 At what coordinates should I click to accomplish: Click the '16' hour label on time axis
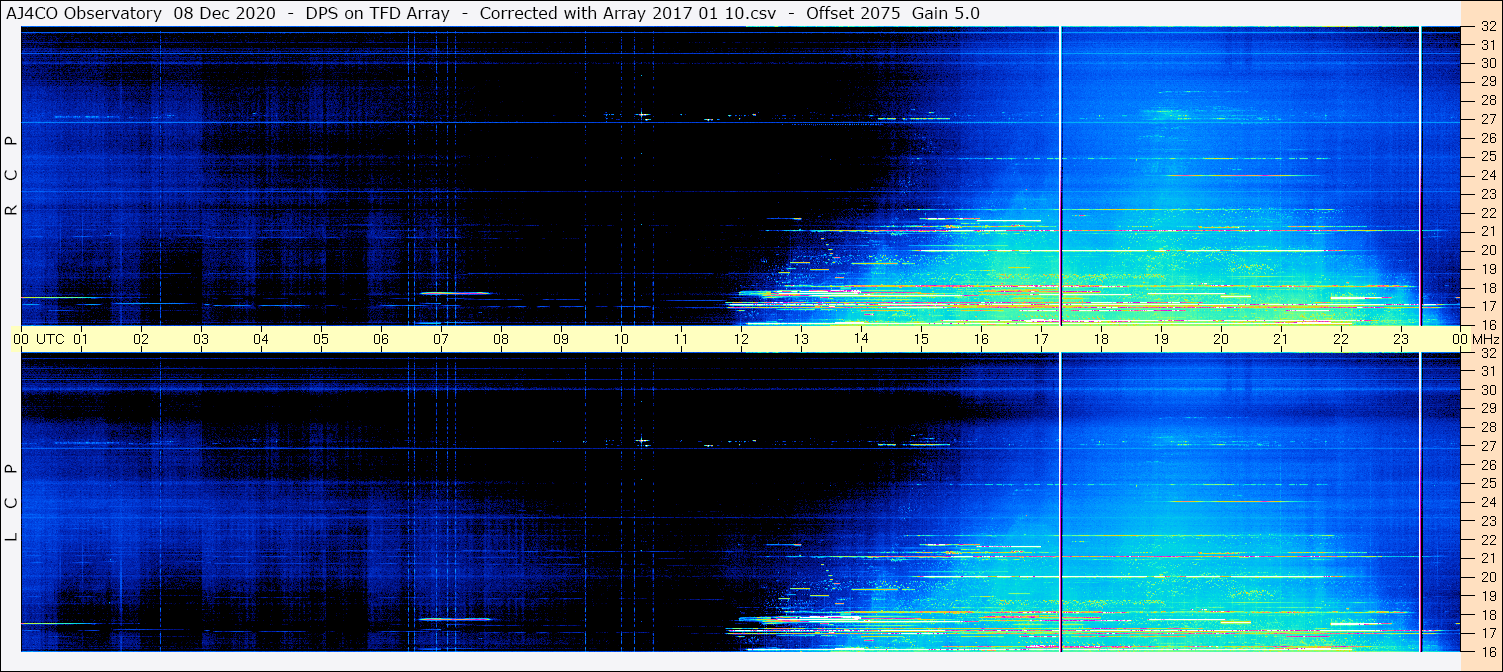(981, 339)
